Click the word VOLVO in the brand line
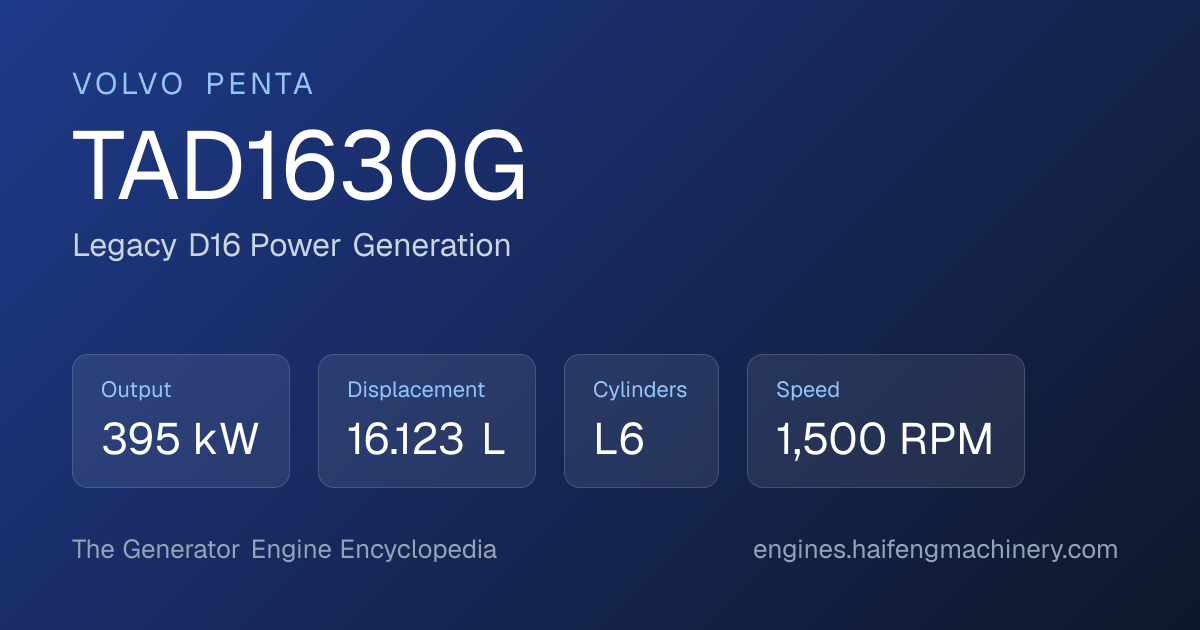Viewport: 1200px width, 630px height. [128, 85]
